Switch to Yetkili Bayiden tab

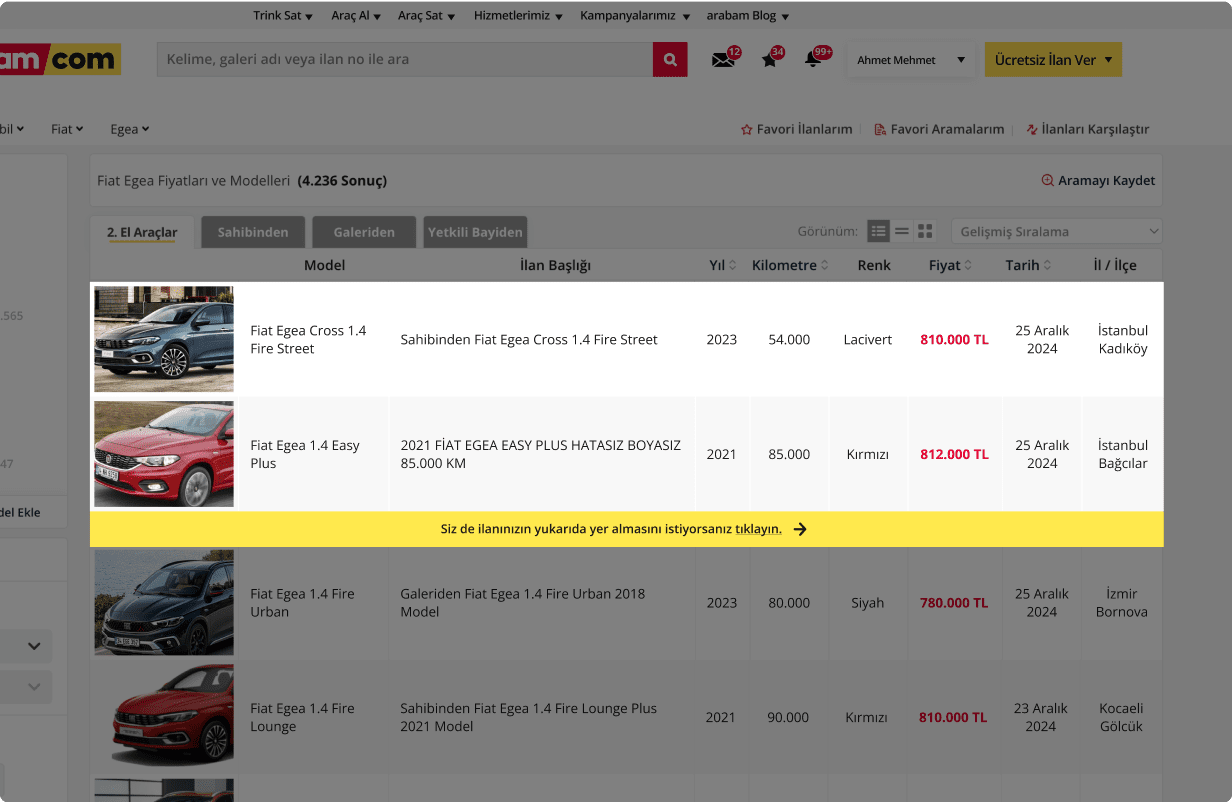pyautogui.click(x=475, y=232)
